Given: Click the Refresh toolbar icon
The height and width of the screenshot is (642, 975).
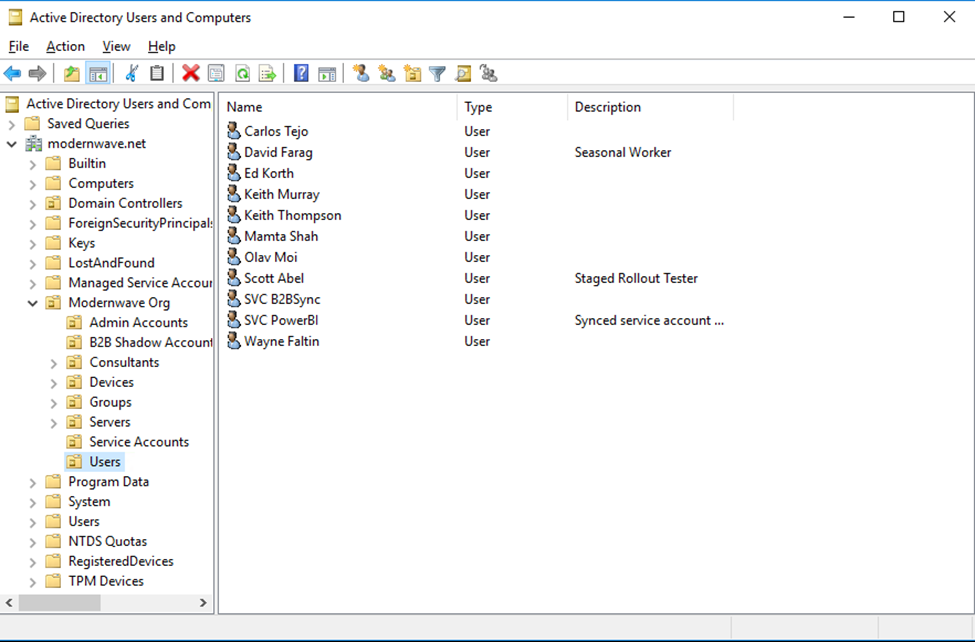Looking at the screenshot, I should point(242,73).
